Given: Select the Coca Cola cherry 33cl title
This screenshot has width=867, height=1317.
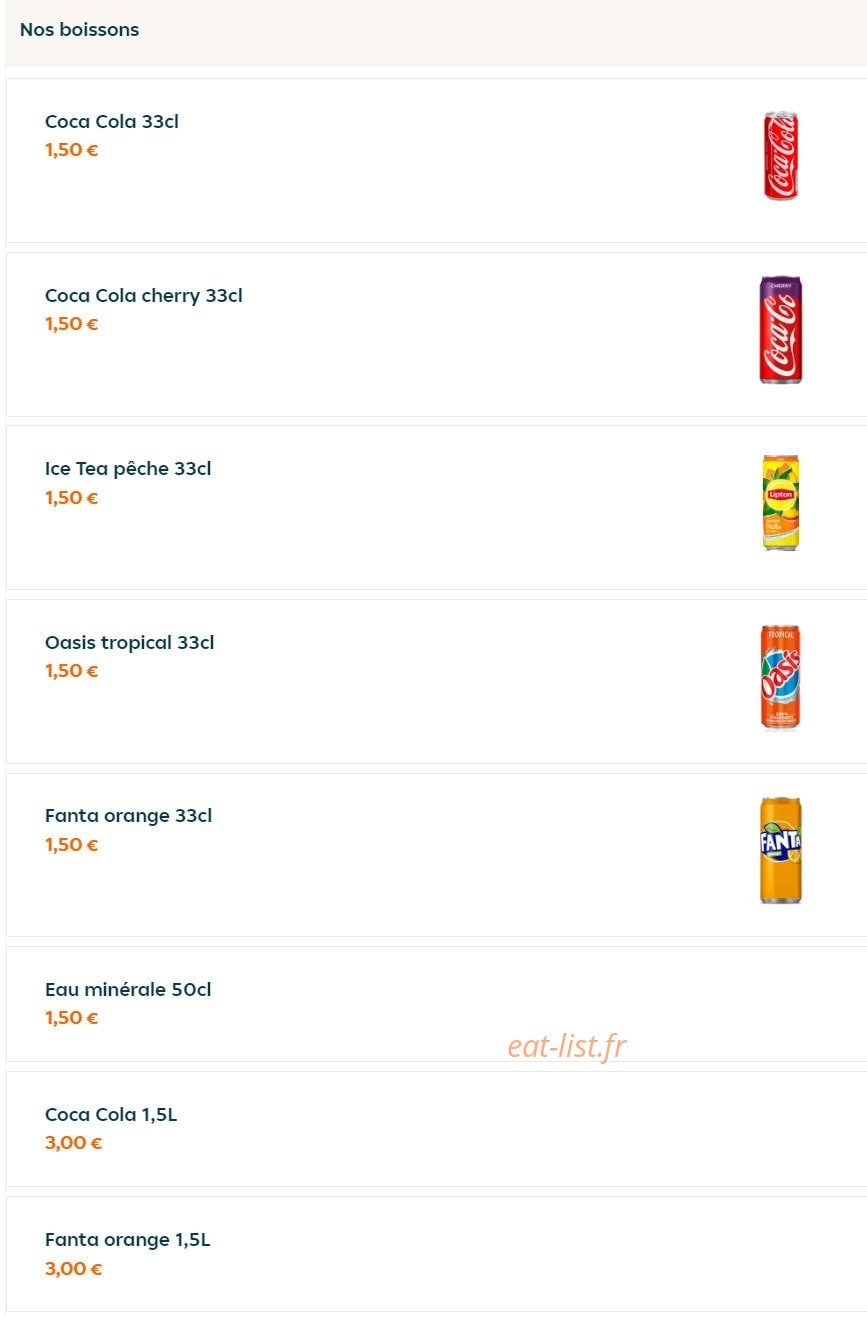Looking at the screenshot, I should (144, 296).
